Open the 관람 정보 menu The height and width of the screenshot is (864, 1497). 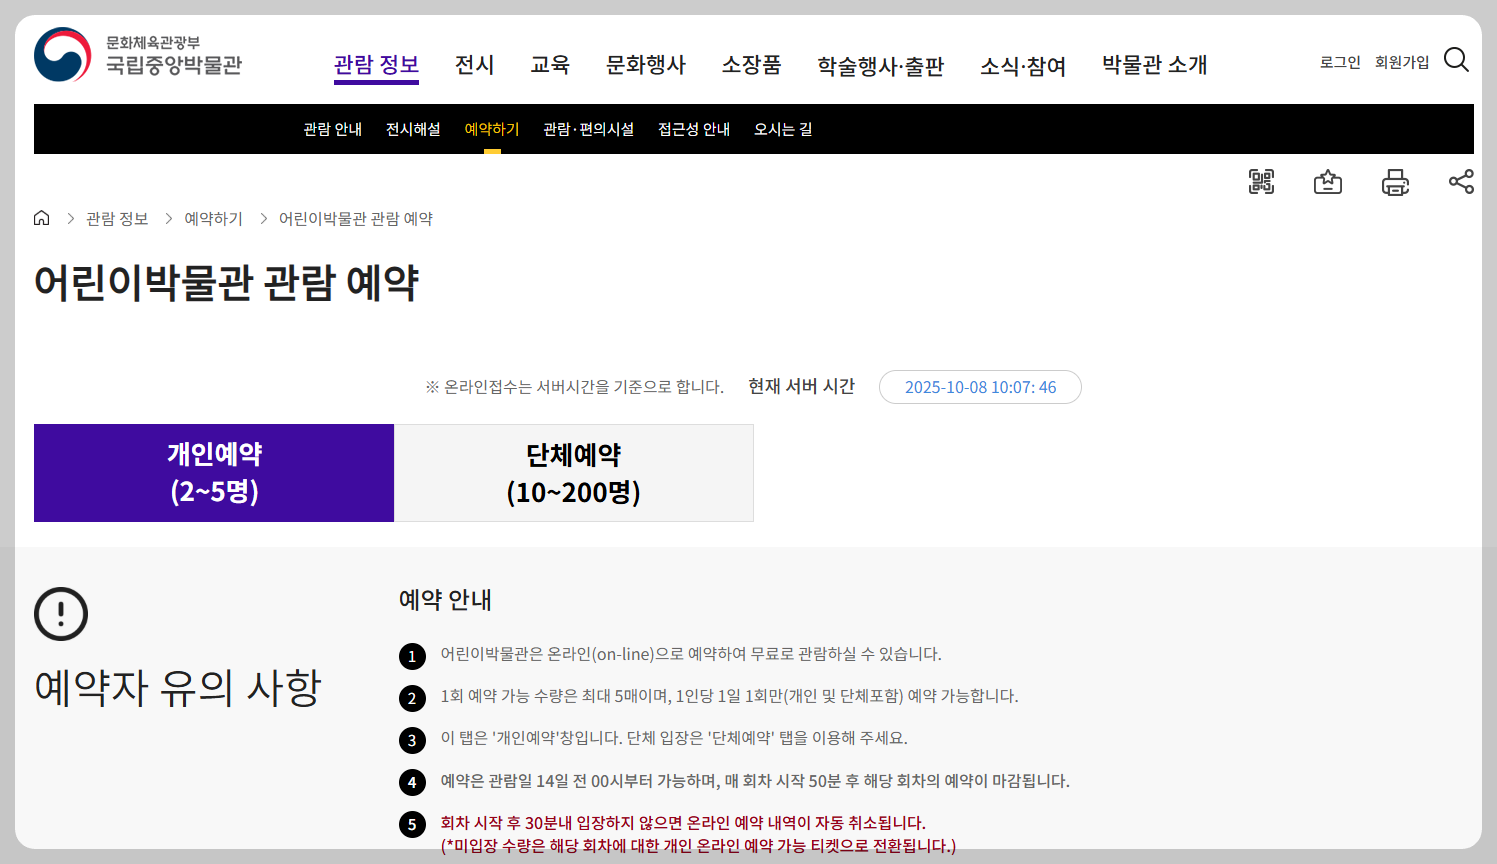(376, 64)
